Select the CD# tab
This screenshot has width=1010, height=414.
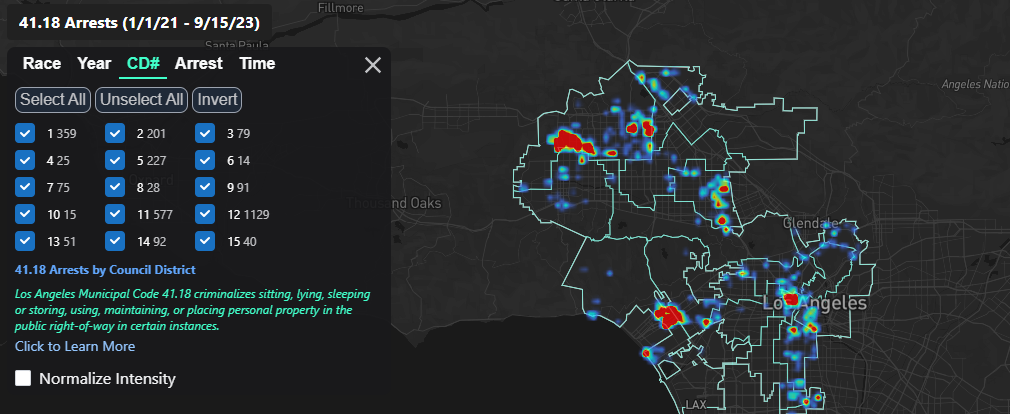pos(144,63)
